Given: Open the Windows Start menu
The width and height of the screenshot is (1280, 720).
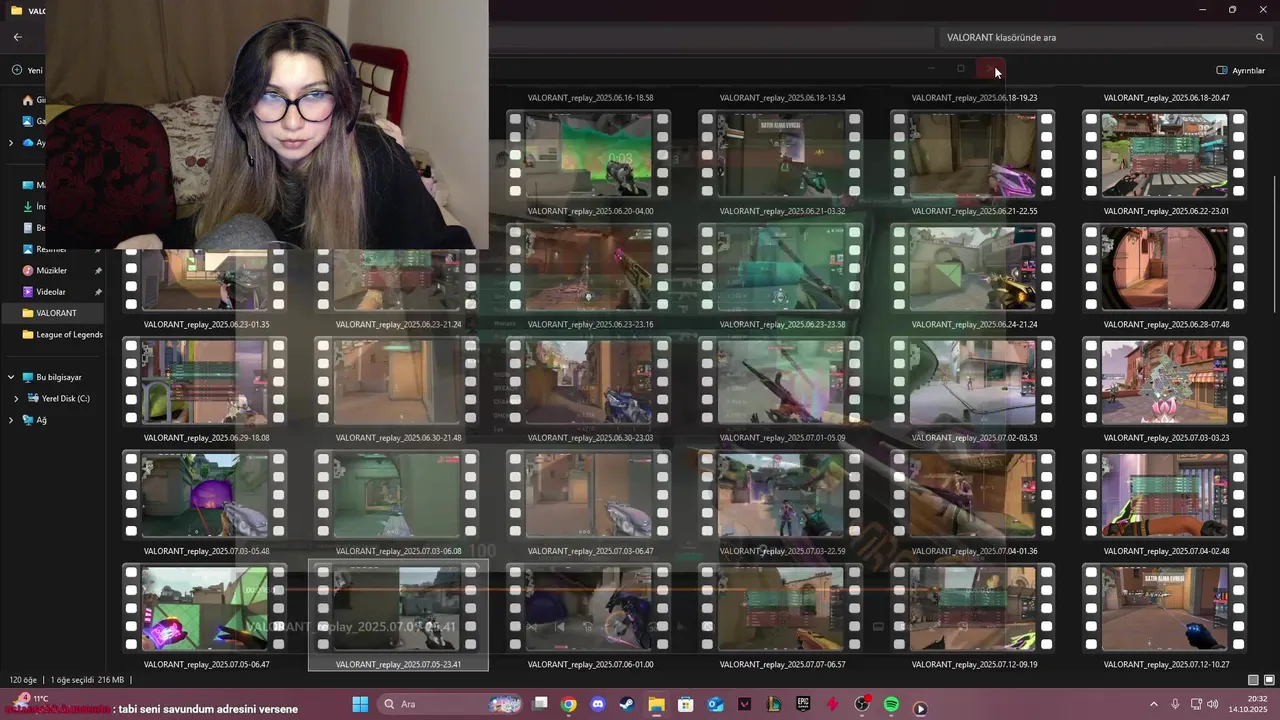Looking at the screenshot, I should 360,704.
